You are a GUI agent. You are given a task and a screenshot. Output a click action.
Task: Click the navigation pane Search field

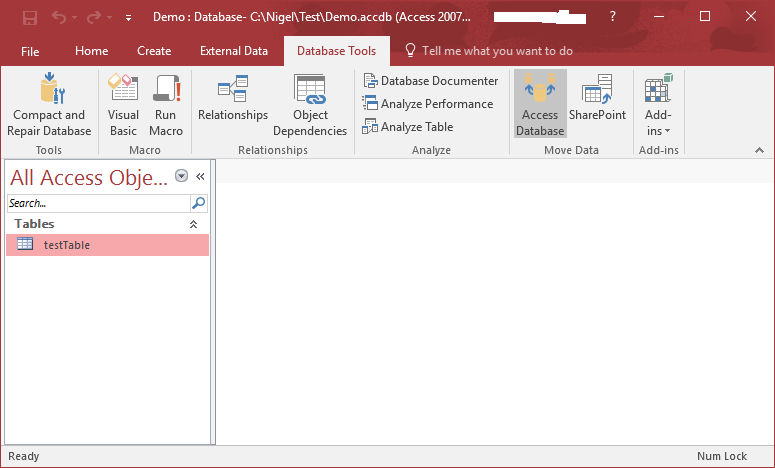point(98,203)
